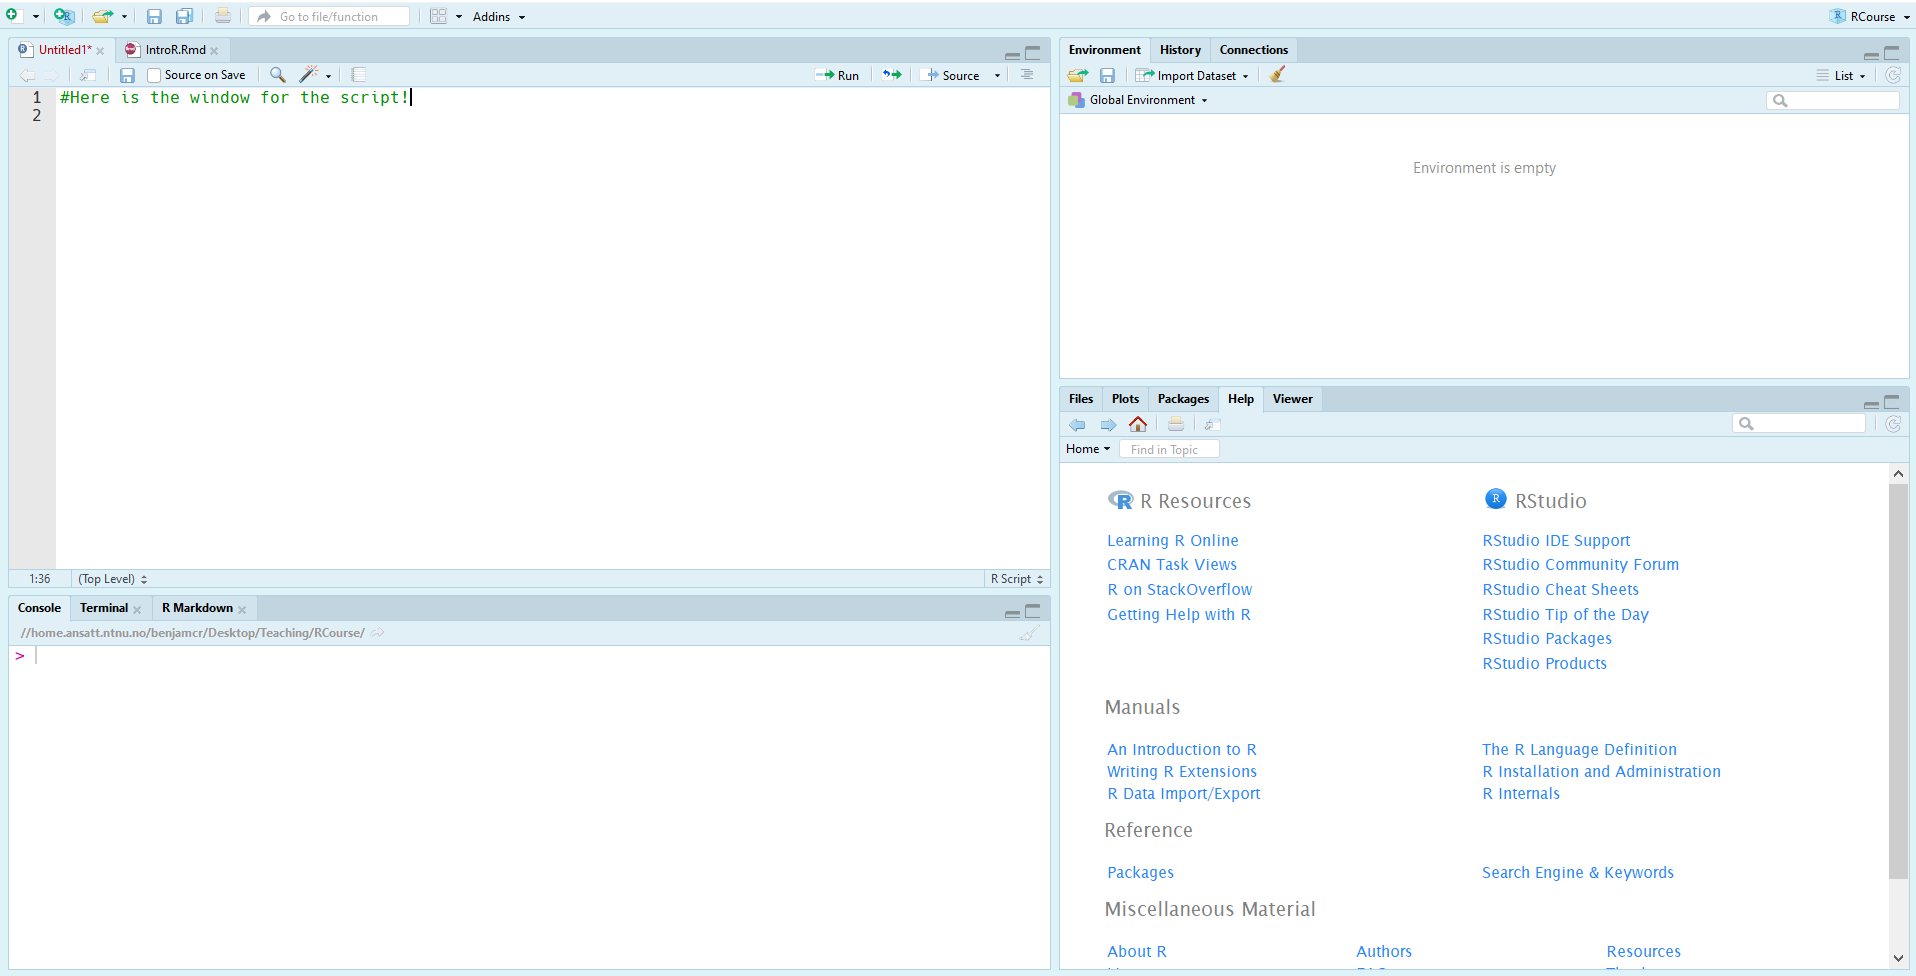Click the New File plus icon
1916x976 pixels.
[x=14, y=16]
